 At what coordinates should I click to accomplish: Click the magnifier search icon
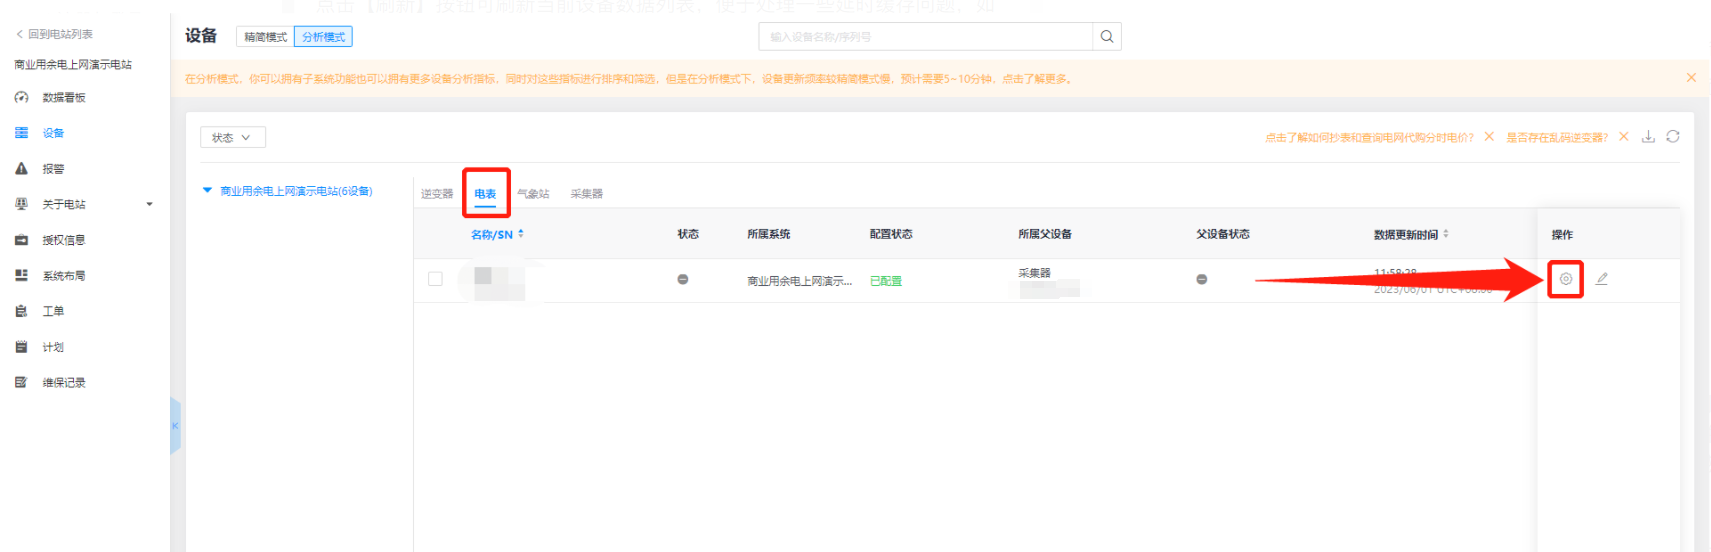[x=1106, y=37]
